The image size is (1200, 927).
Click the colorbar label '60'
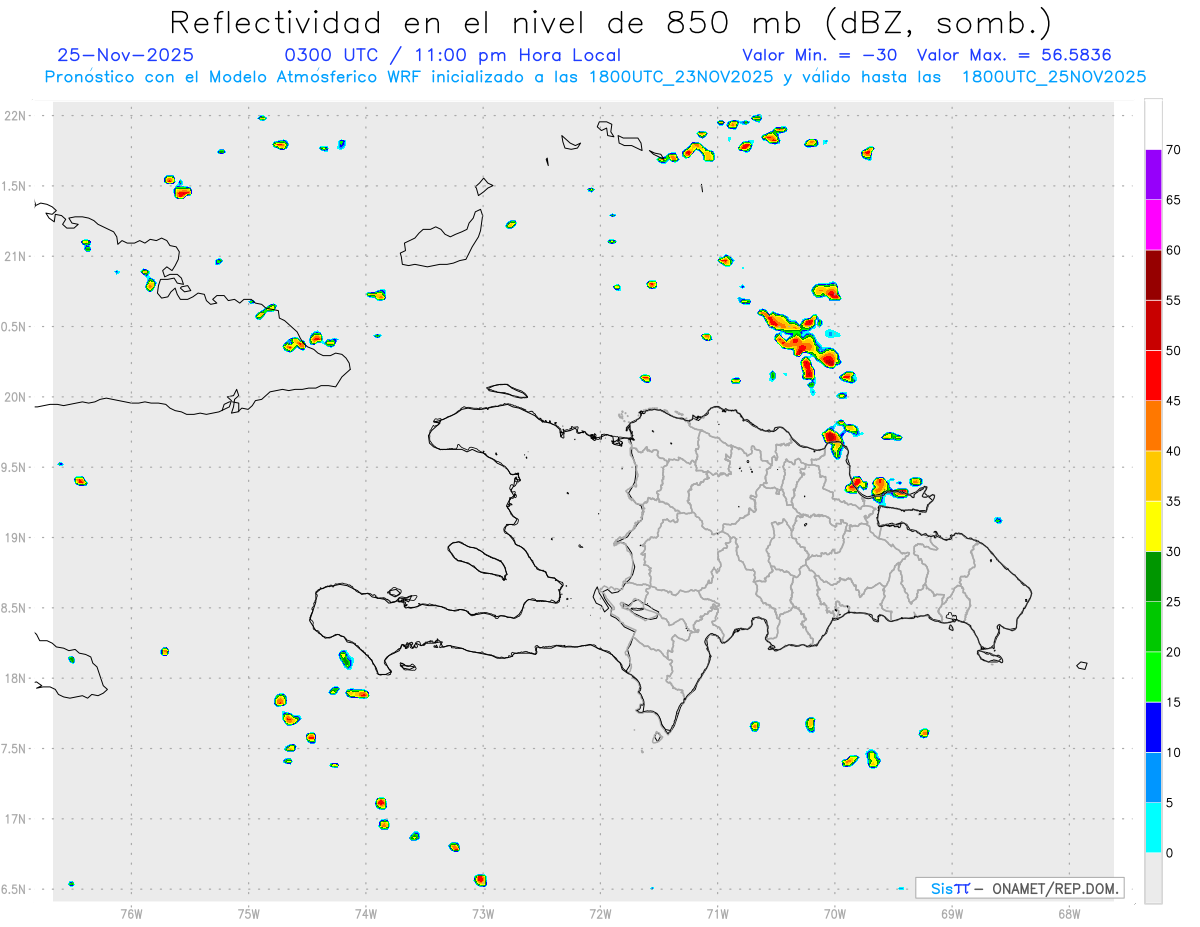pyautogui.click(x=1173, y=250)
